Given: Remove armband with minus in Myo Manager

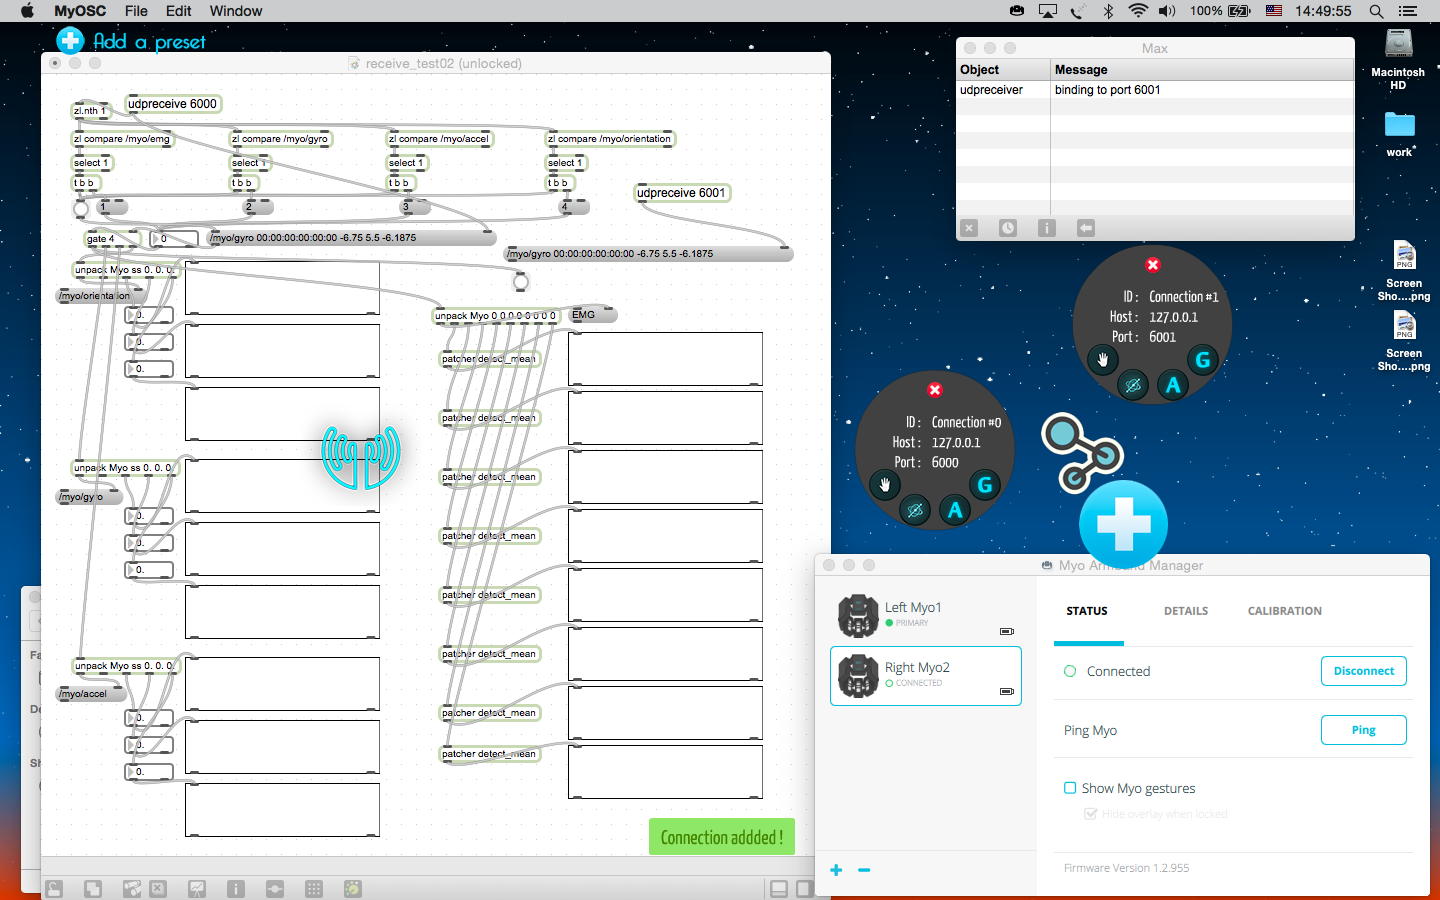Looking at the screenshot, I should (864, 870).
